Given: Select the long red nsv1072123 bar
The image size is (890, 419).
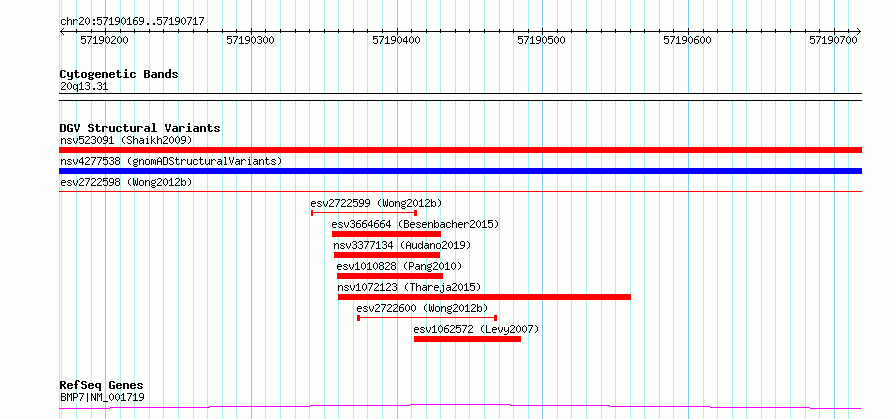Looking at the screenshot, I should 484,297.
